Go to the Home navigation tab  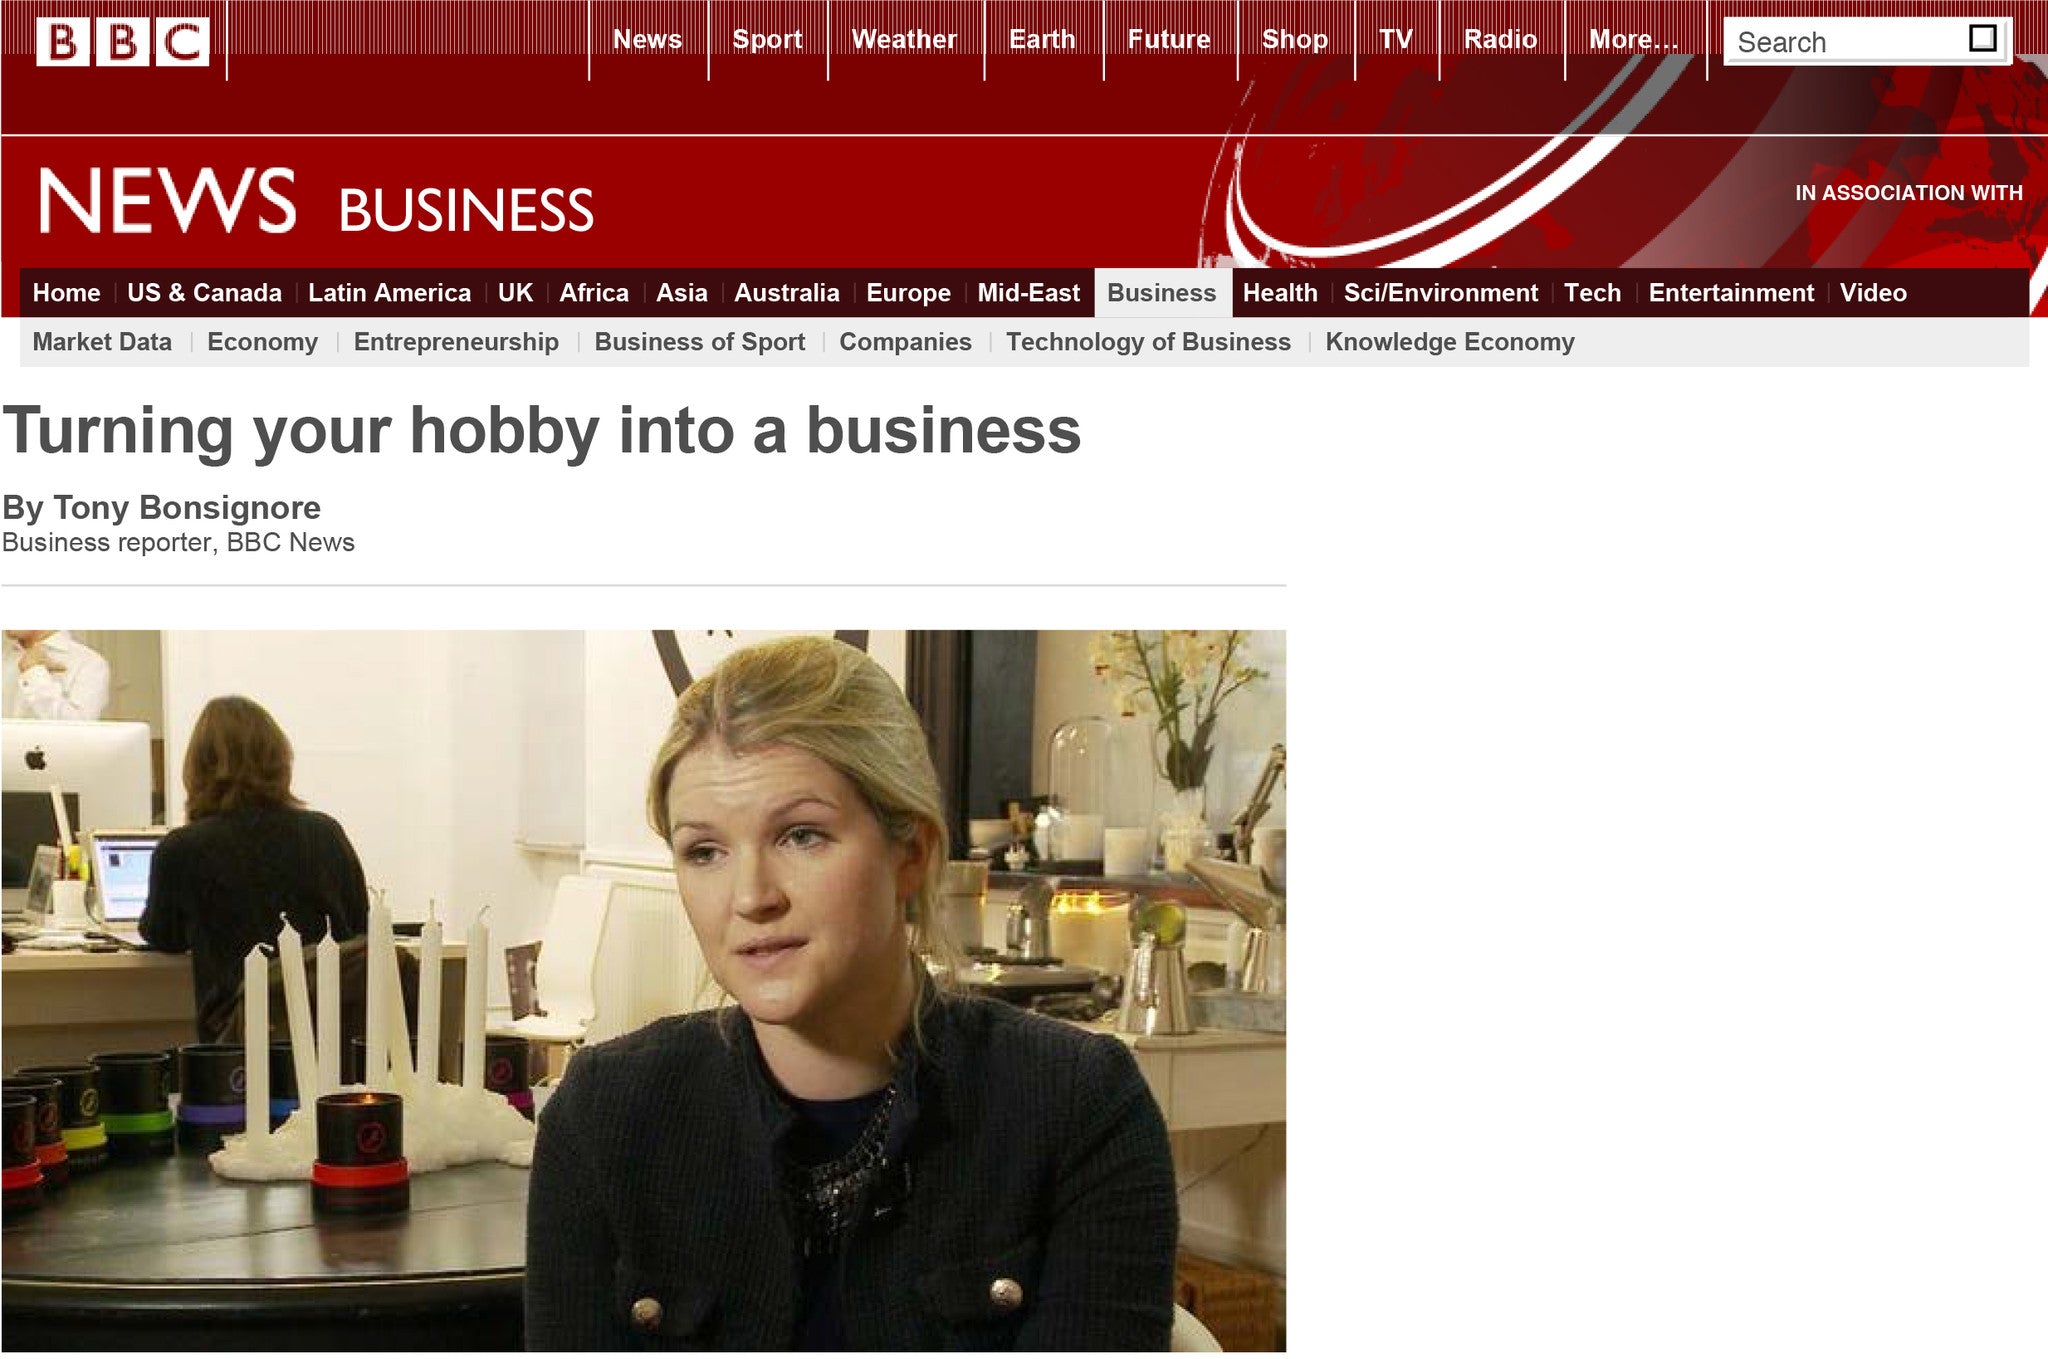coord(66,293)
